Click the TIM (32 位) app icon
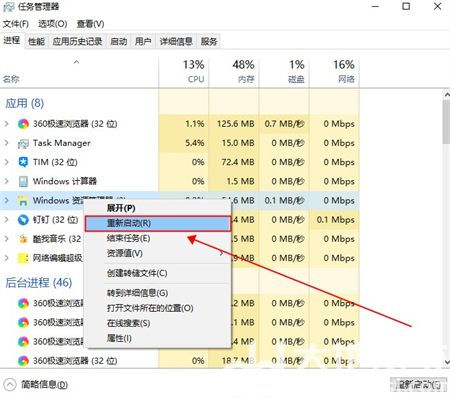Screen dimensions: 450x398 [x=23, y=162]
